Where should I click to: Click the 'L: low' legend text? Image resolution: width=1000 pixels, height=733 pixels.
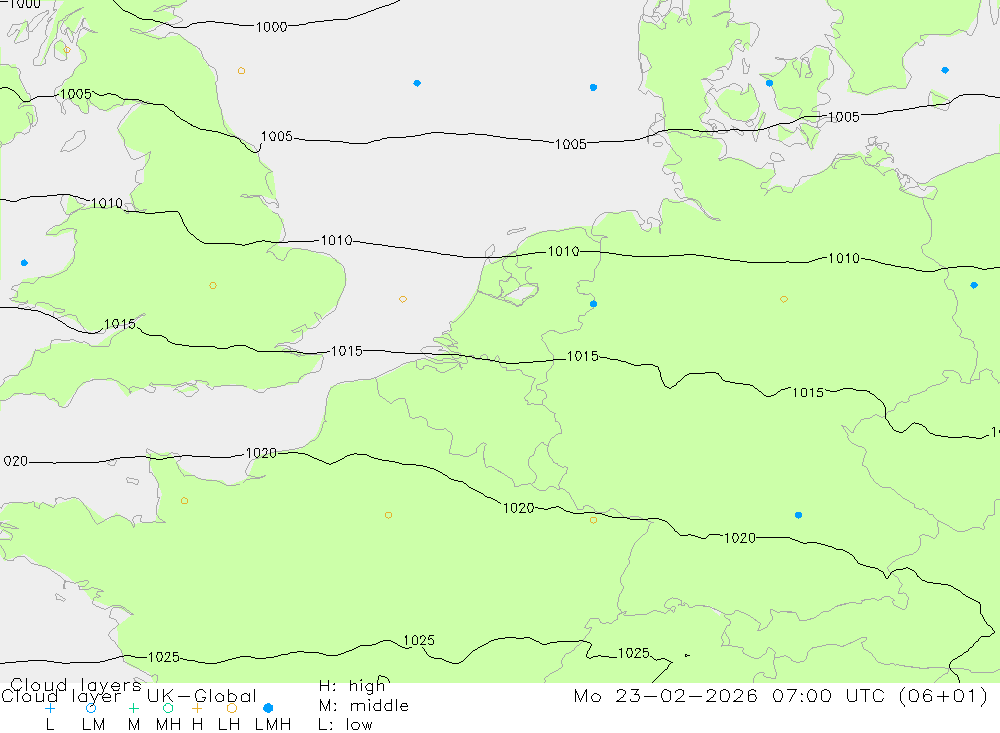(x=345, y=725)
